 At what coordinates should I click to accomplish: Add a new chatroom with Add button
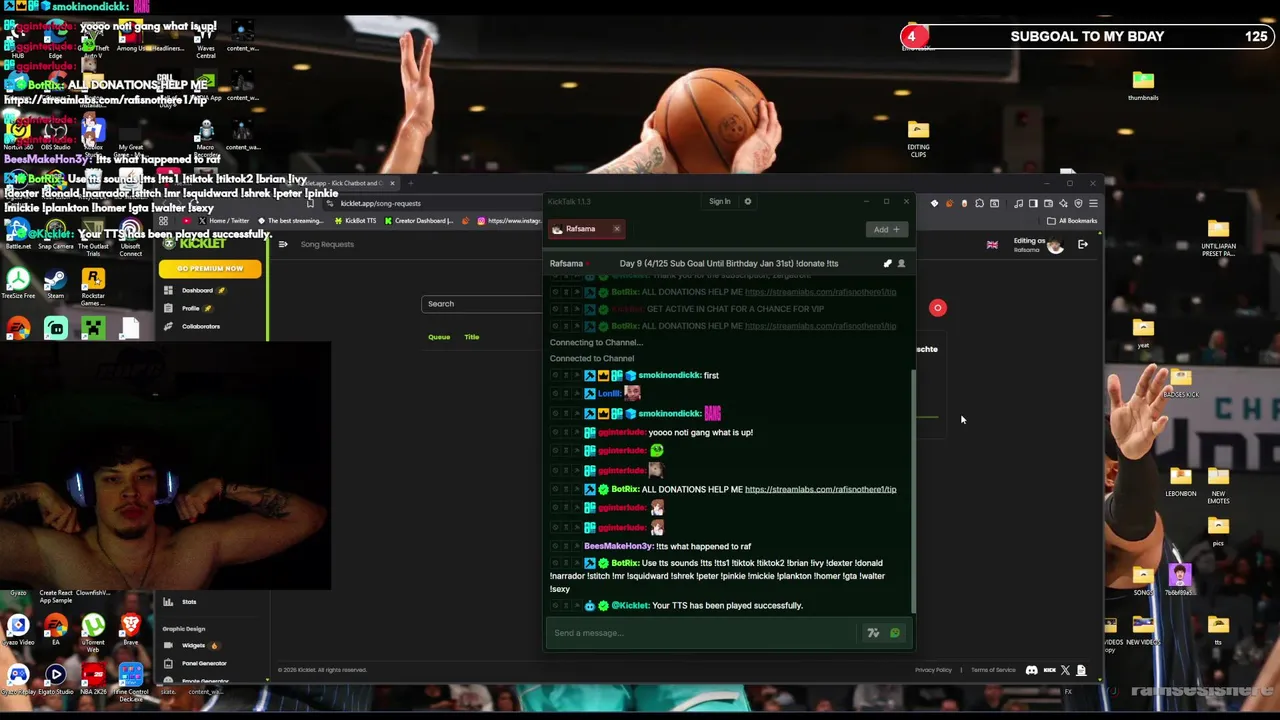(886, 229)
